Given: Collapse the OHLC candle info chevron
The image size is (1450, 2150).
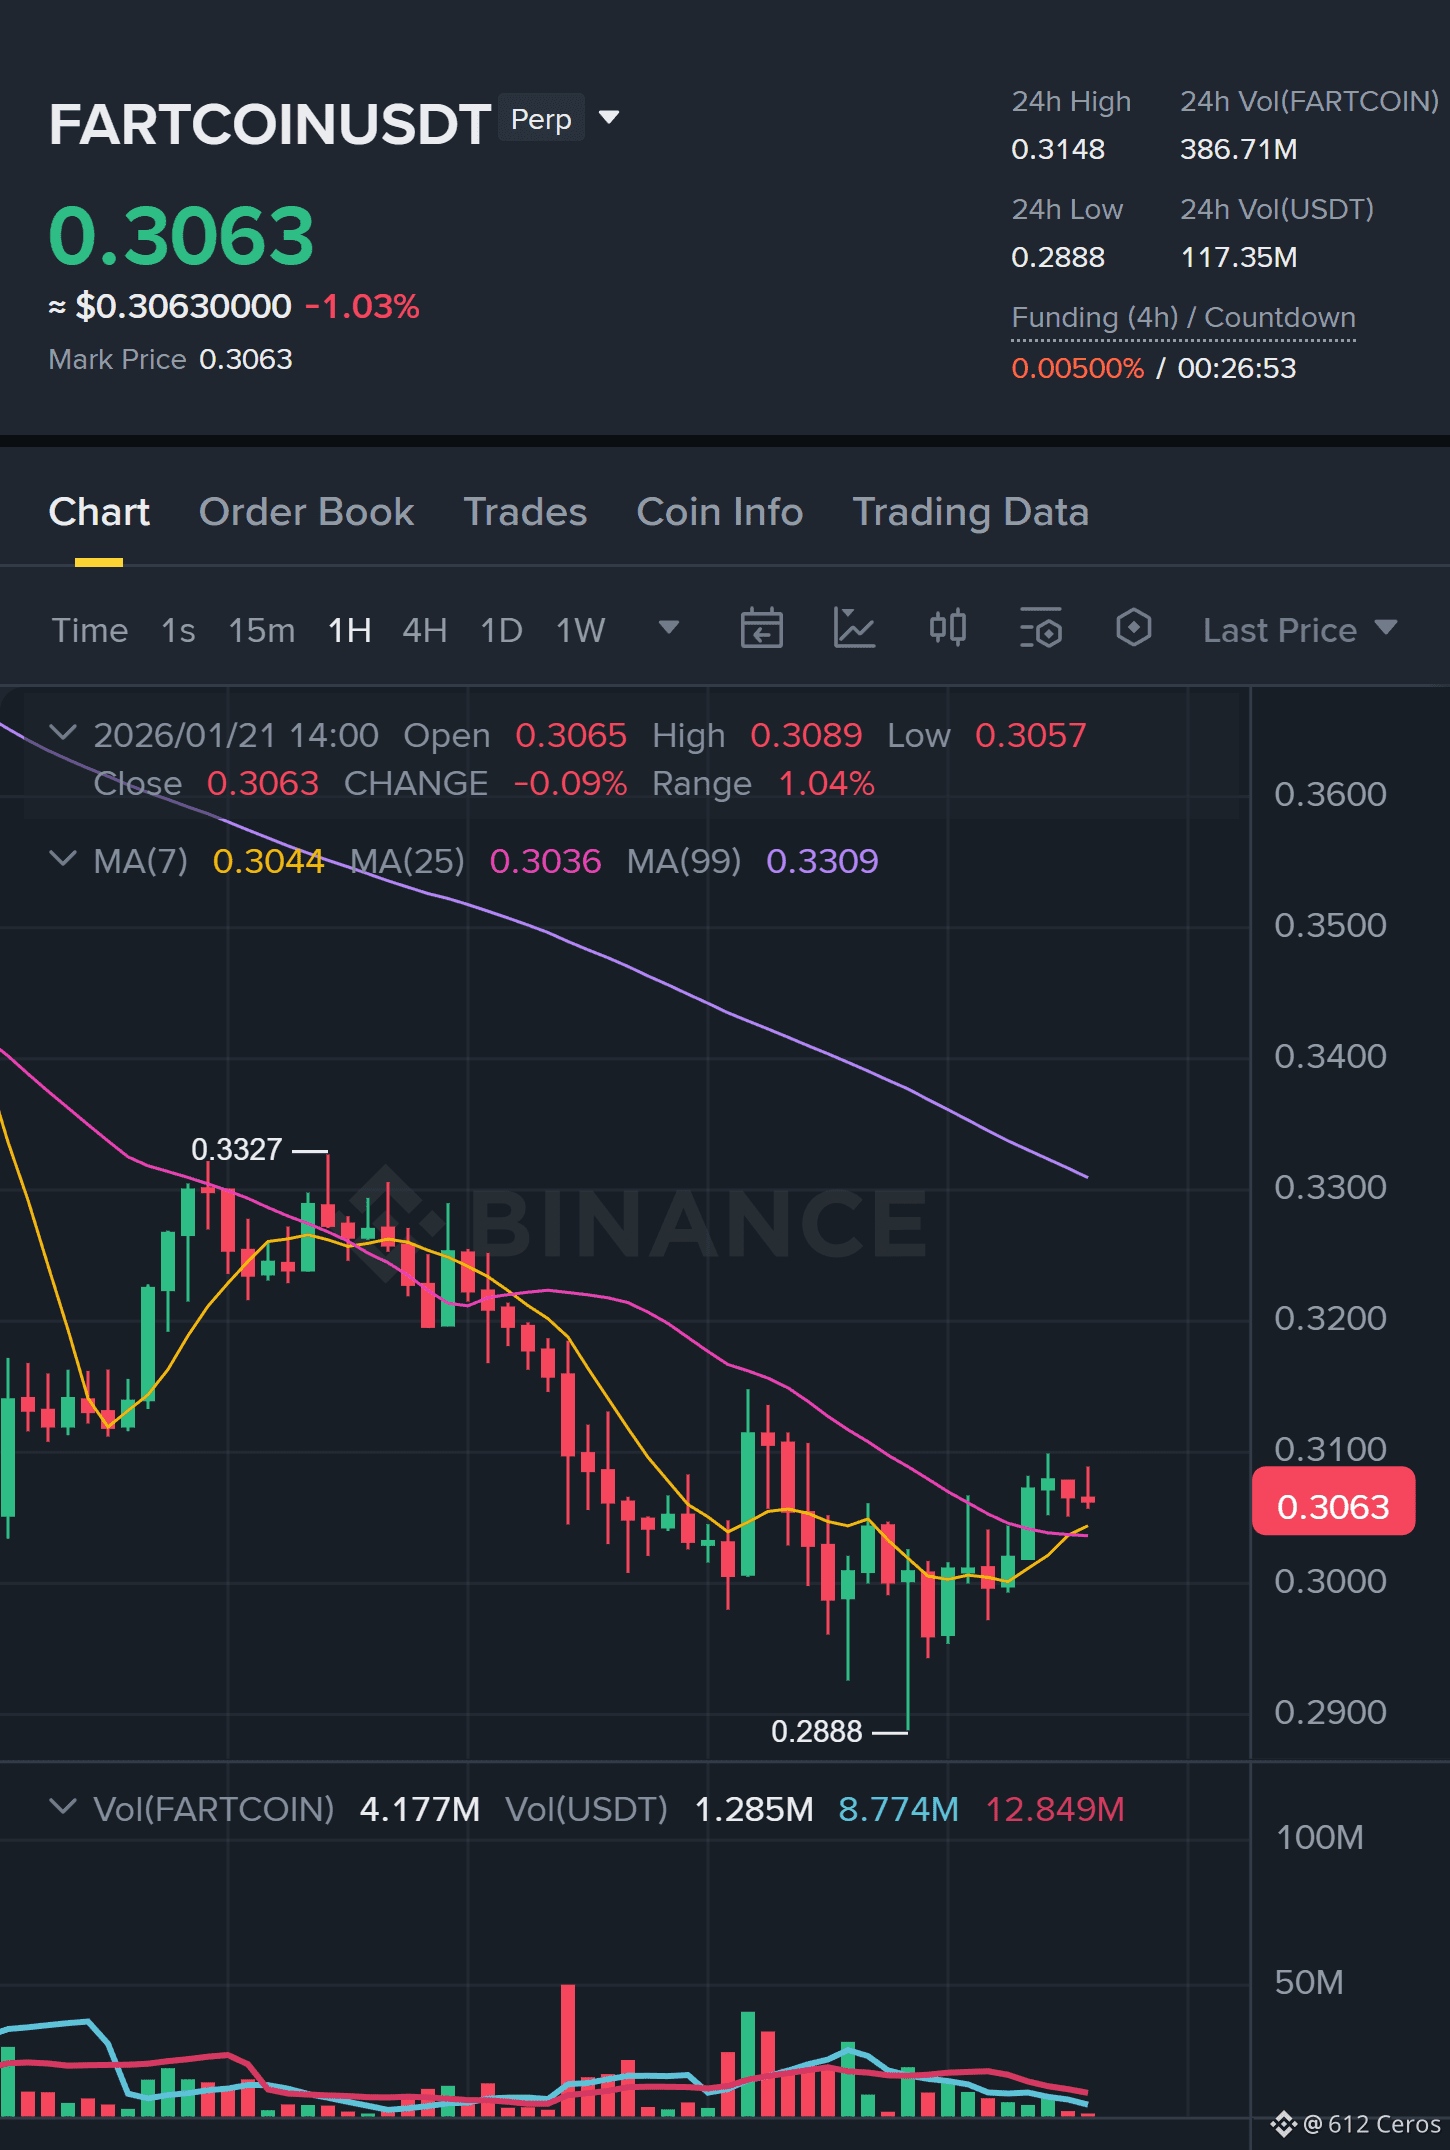Looking at the screenshot, I should (x=62, y=733).
